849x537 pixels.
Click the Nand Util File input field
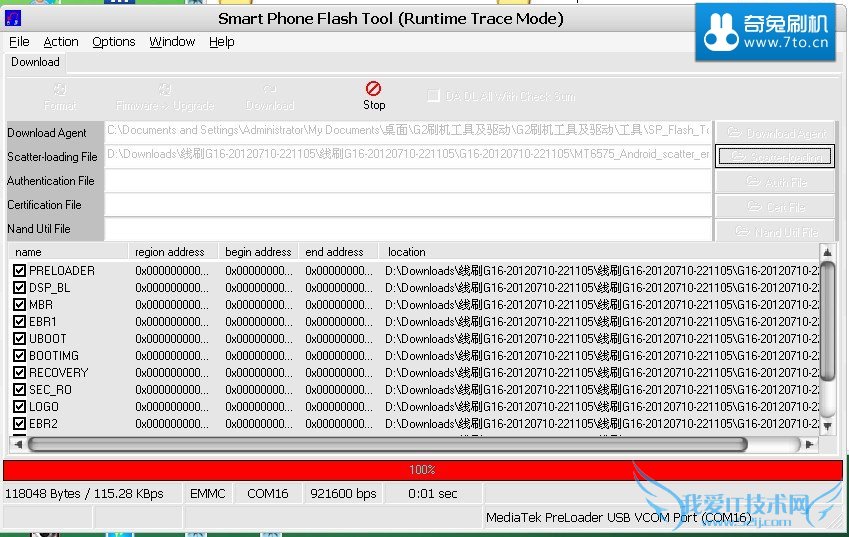click(408, 229)
